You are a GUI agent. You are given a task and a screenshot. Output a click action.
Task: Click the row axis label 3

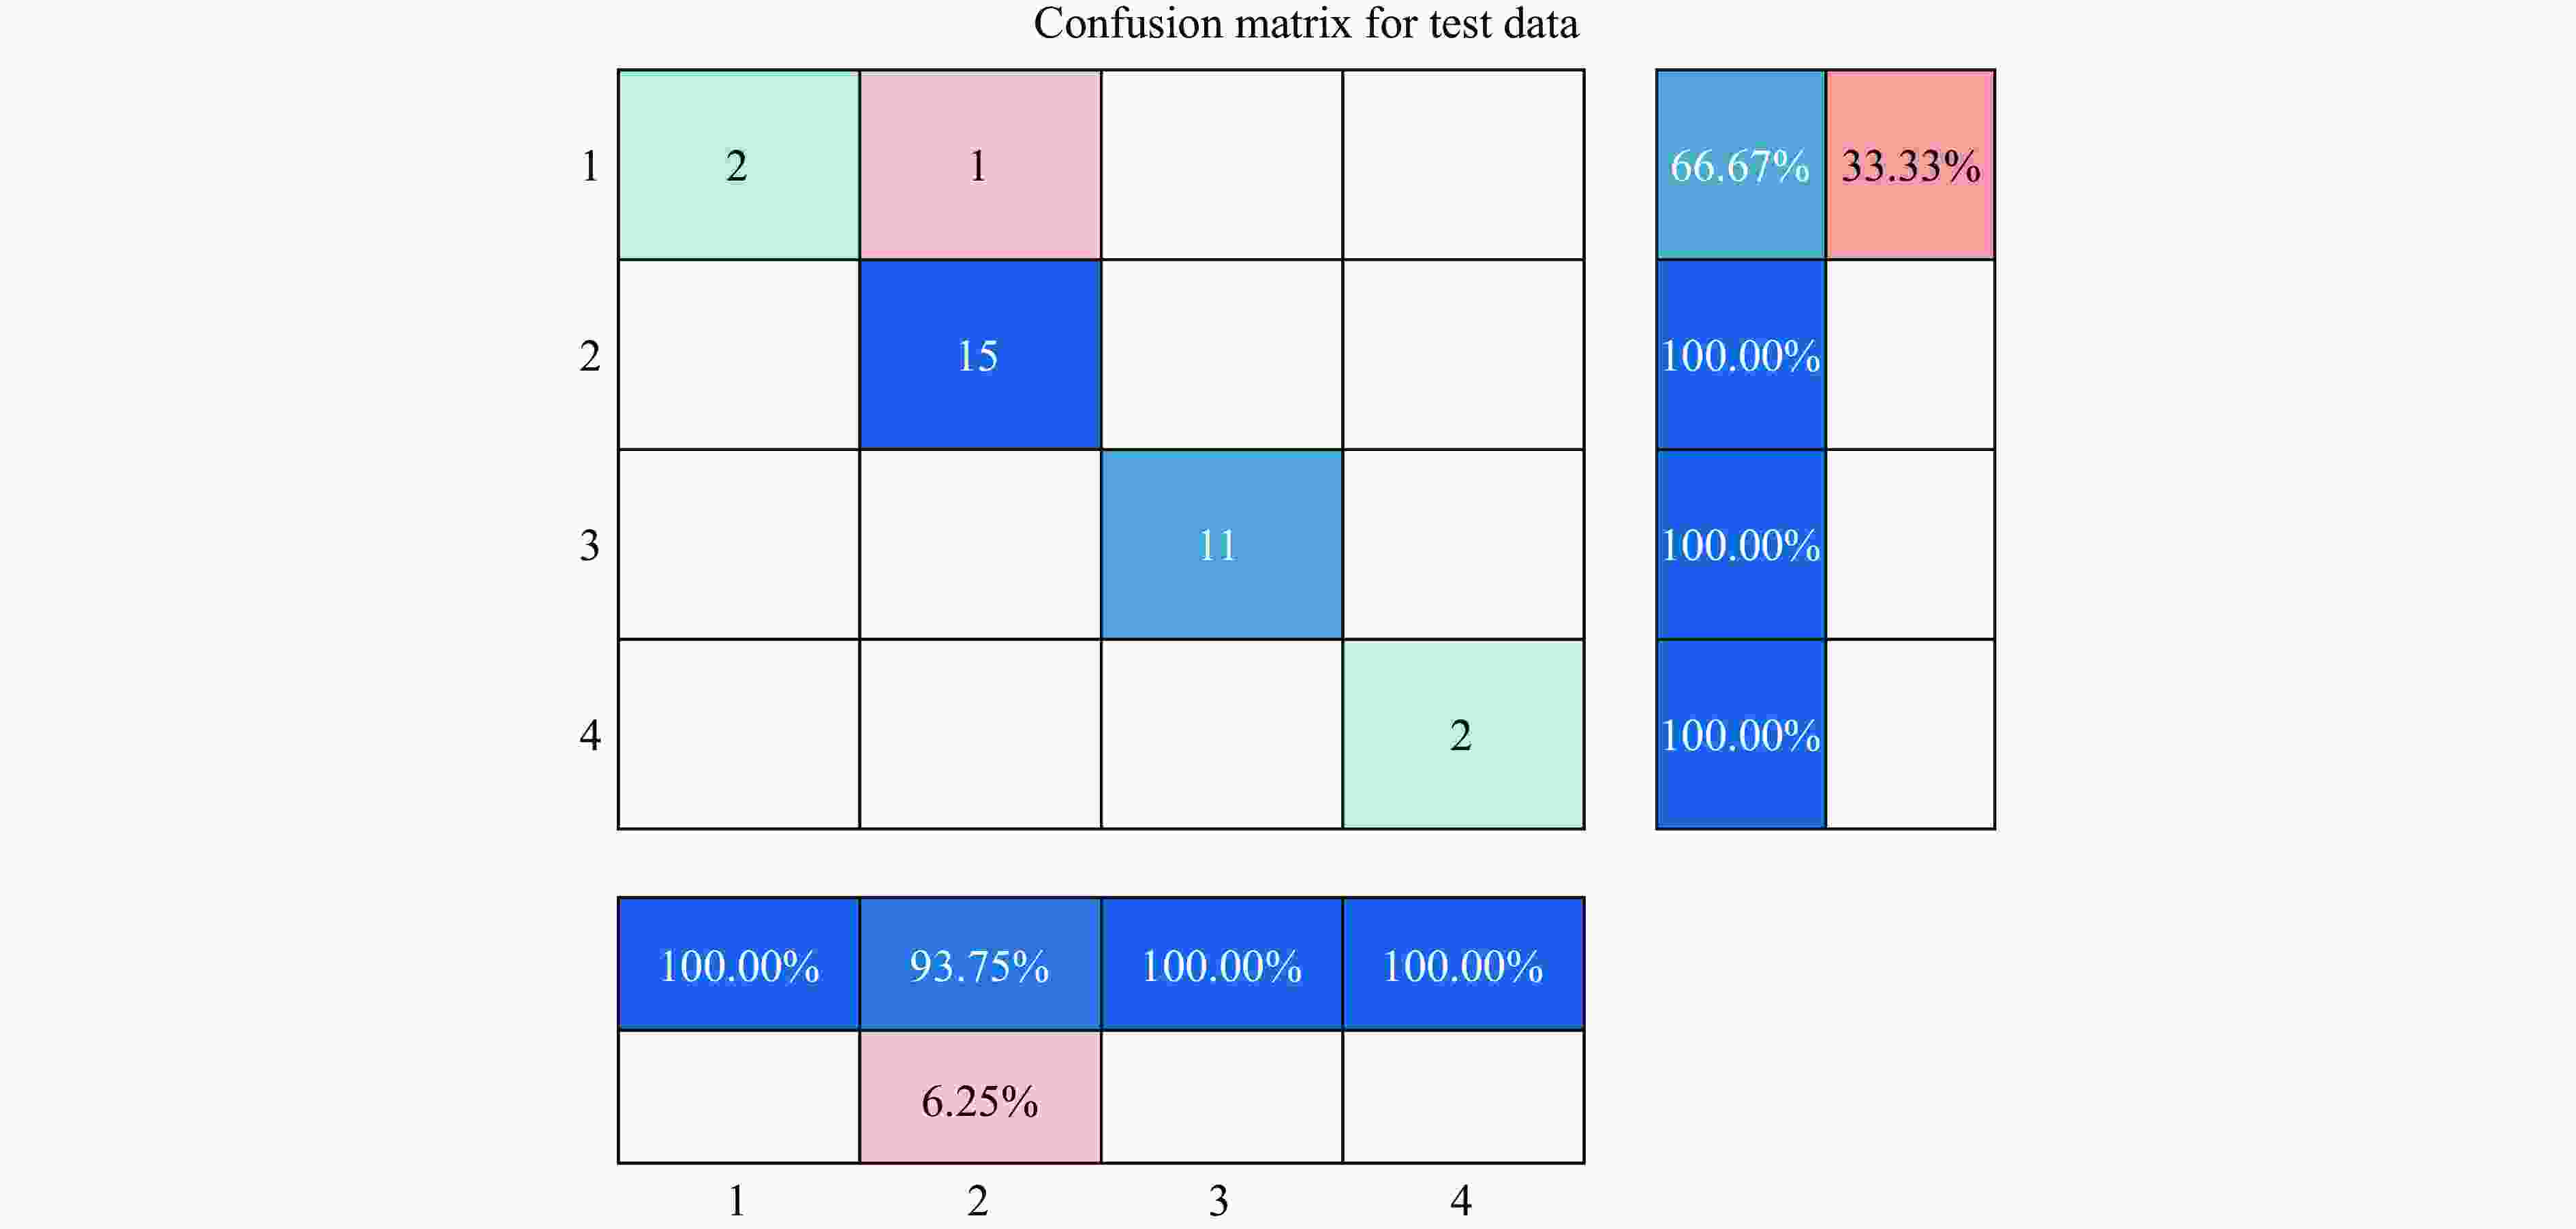click(590, 546)
